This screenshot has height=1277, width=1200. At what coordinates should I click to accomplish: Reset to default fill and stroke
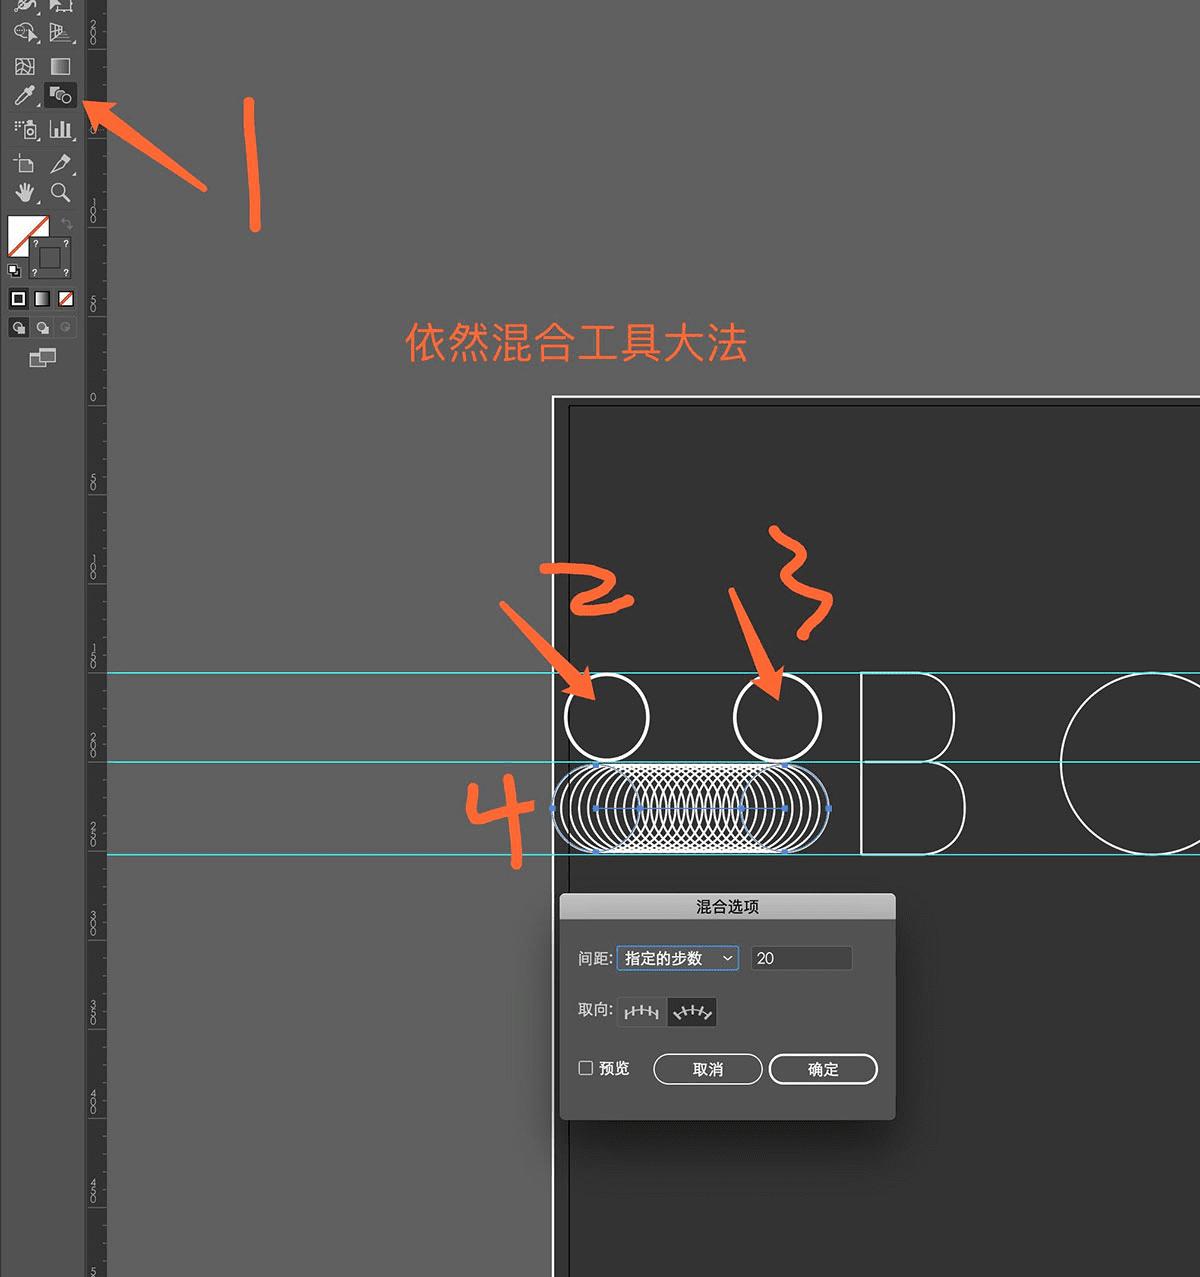pyautogui.click(x=14, y=270)
